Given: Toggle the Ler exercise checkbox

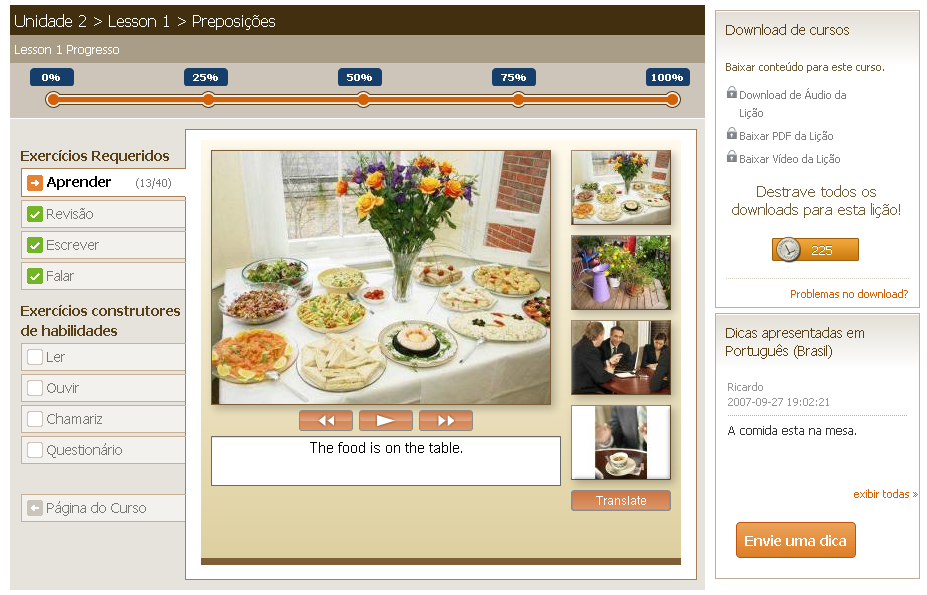Looking at the screenshot, I should coord(35,357).
